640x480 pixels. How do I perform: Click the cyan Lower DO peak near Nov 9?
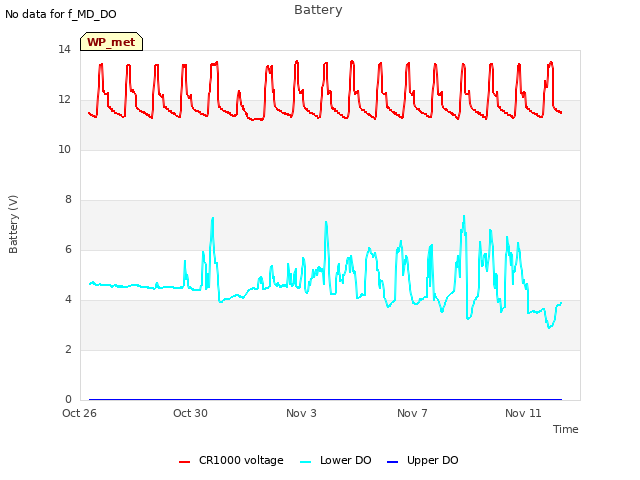click(x=464, y=217)
